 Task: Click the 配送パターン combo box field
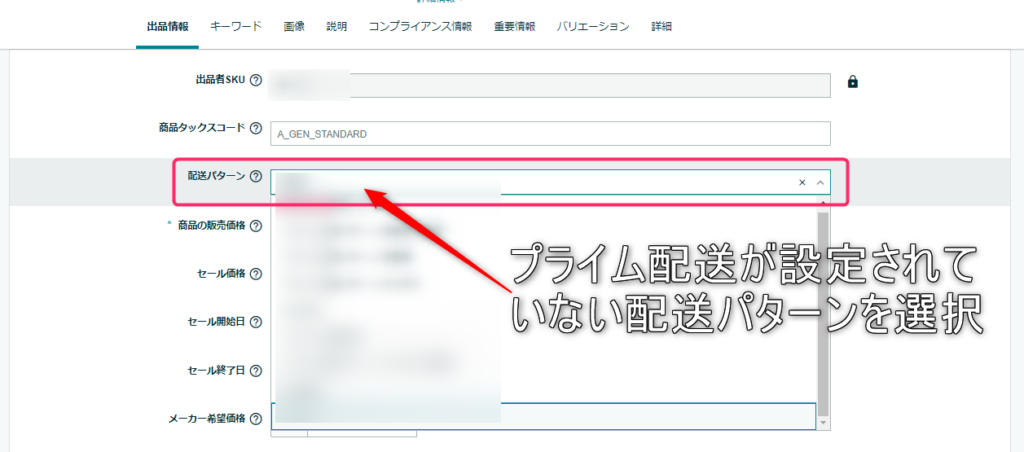coord(550,182)
